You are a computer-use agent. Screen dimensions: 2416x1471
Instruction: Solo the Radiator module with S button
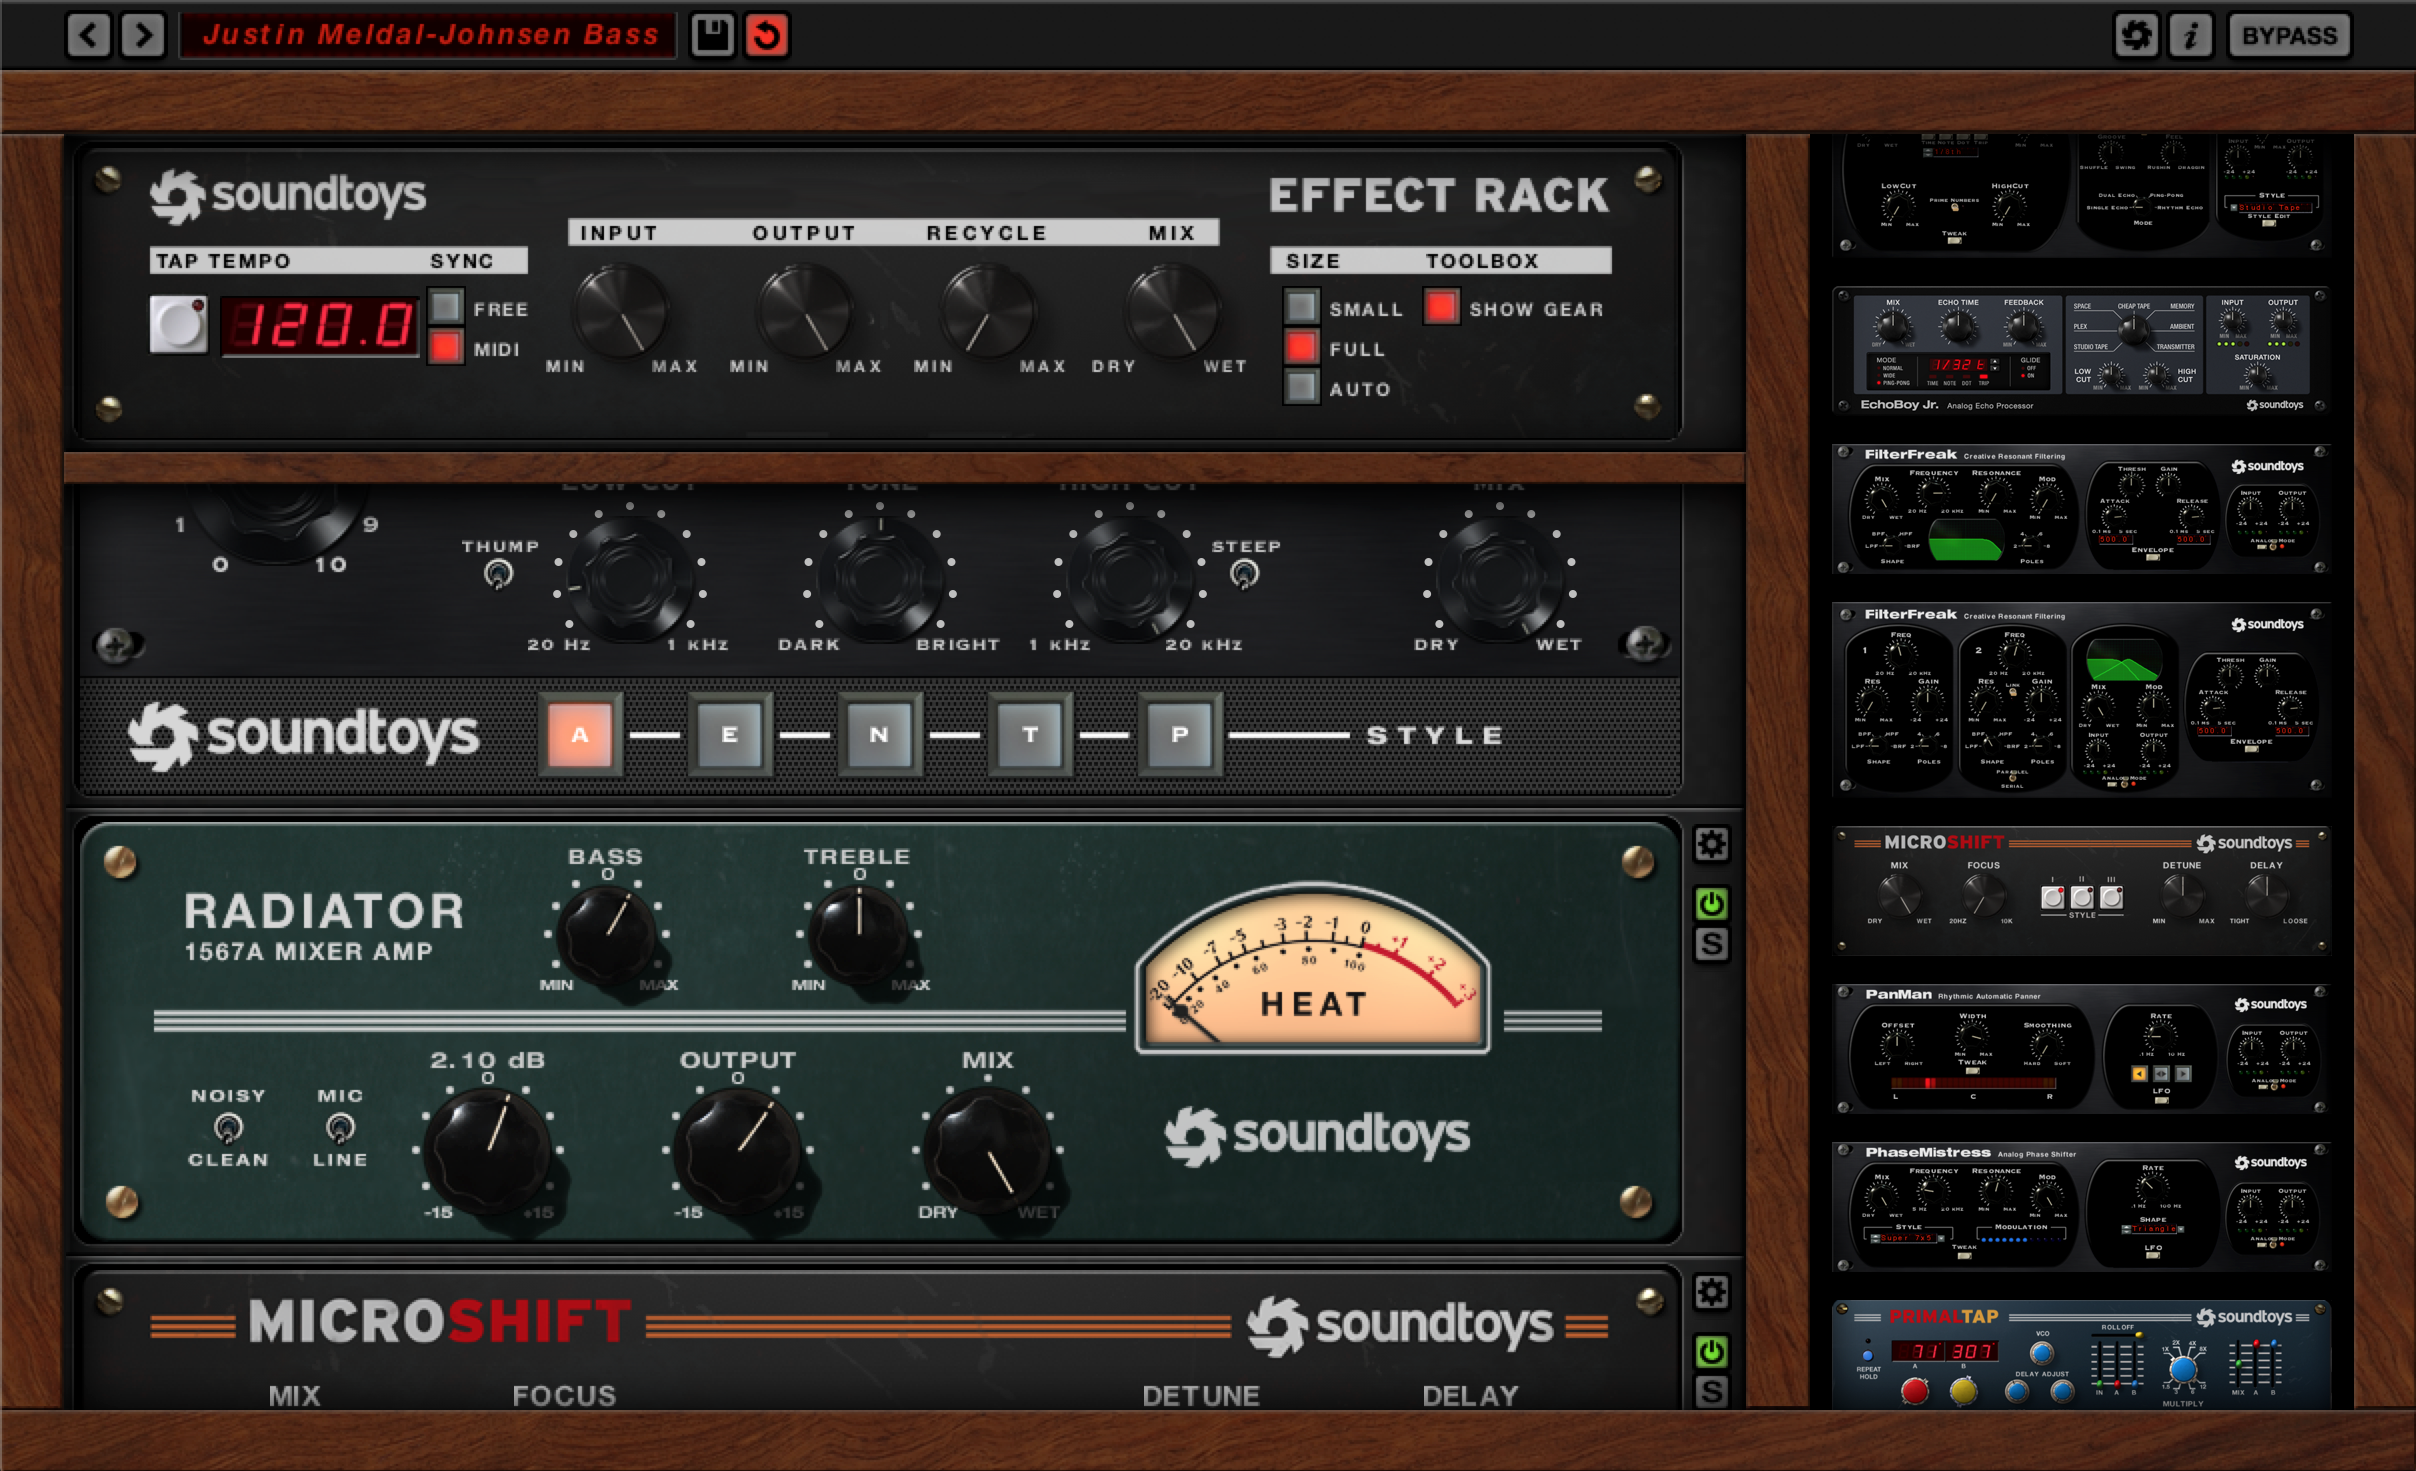point(1711,944)
